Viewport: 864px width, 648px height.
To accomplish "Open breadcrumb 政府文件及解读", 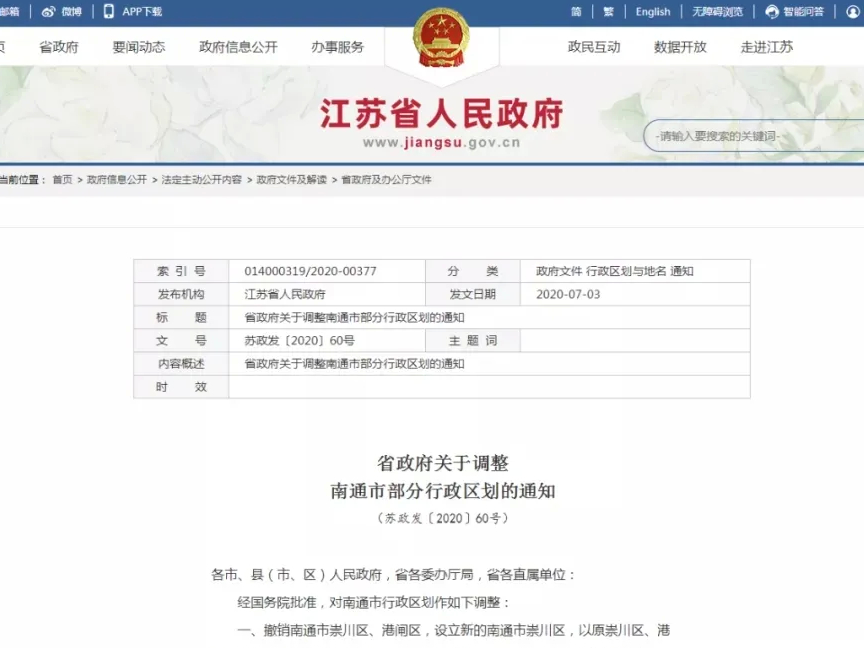I will (291, 180).
